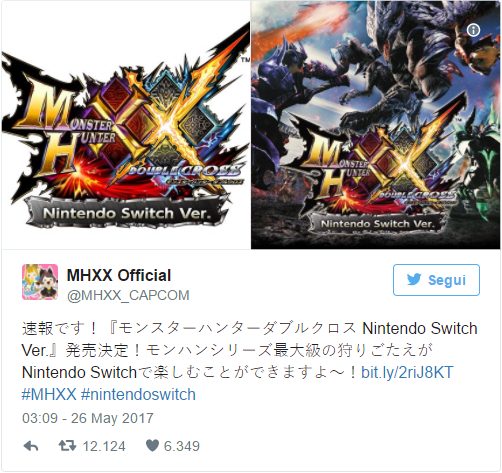
Task: Click the 6.349 likes count
Action: coord(182,446)
